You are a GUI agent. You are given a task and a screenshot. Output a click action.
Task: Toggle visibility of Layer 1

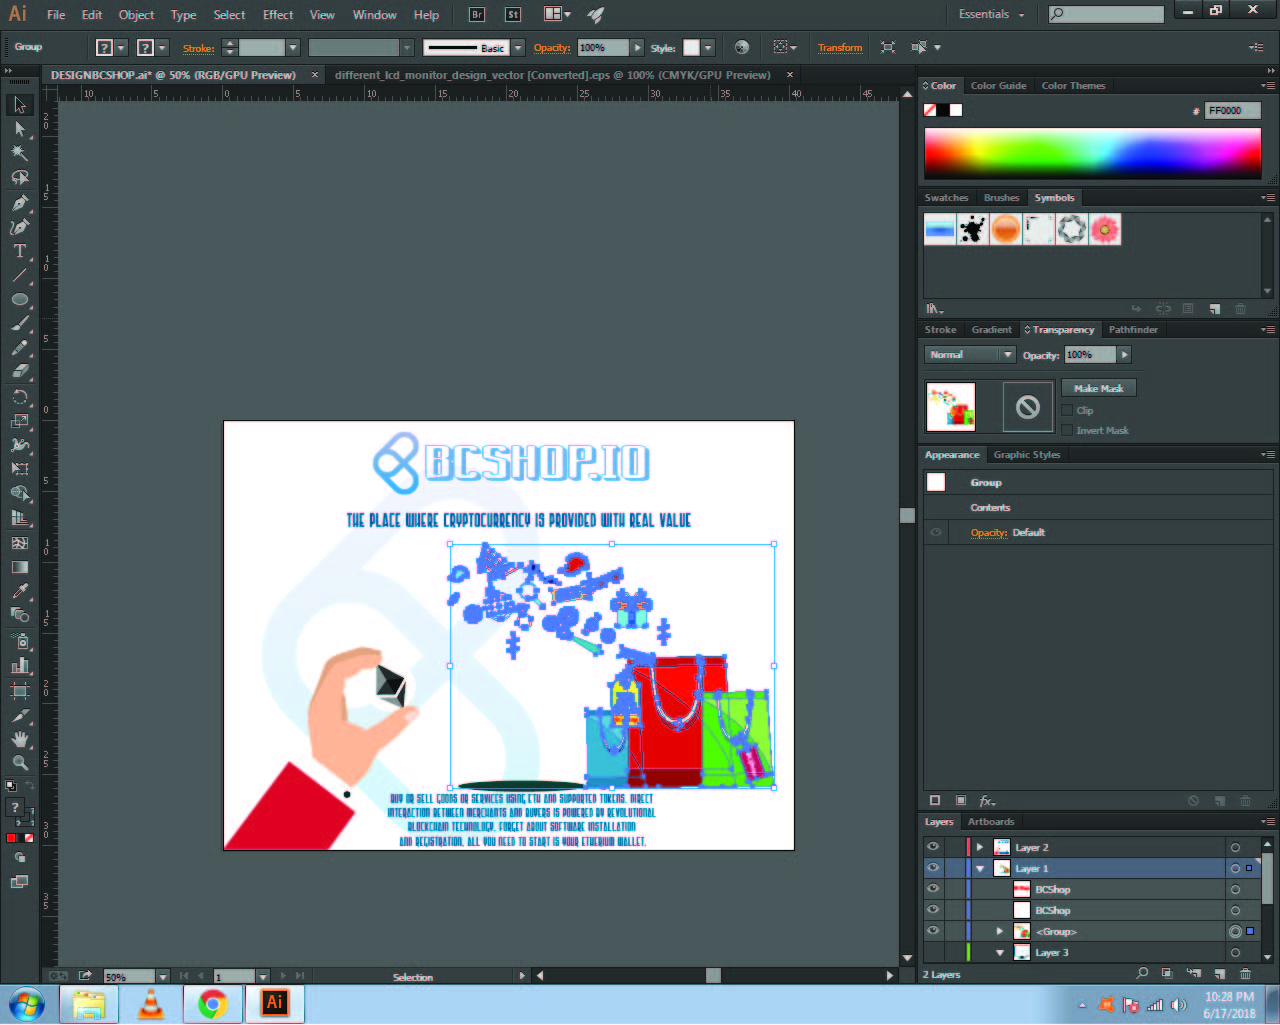tap(933, 868)
